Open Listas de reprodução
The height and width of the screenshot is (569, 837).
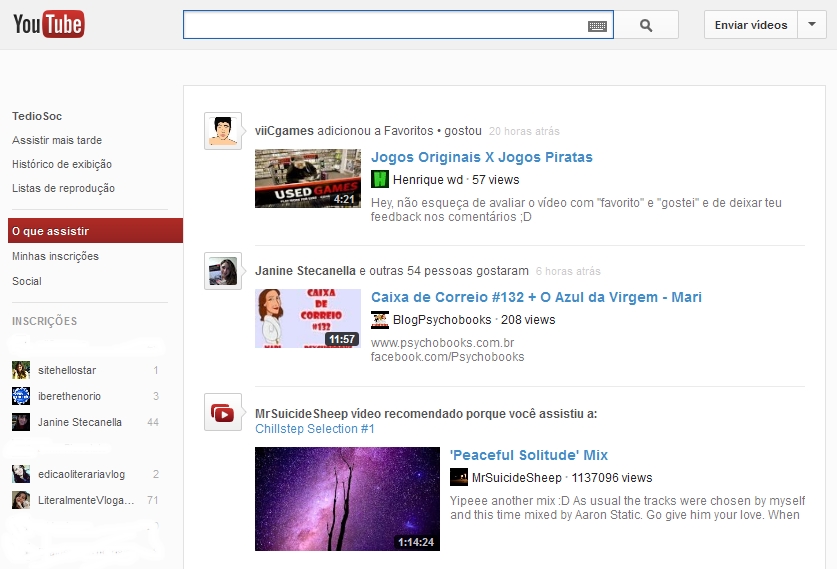click(x=63, y=188)
